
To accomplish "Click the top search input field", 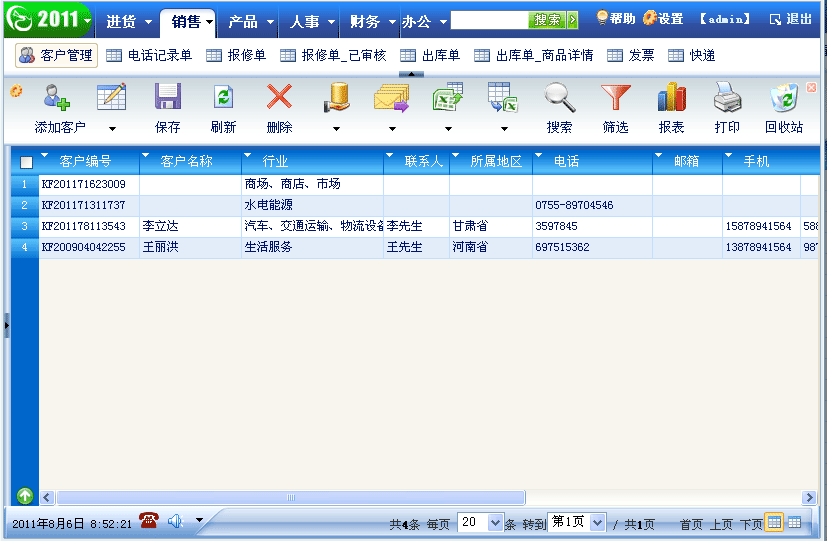I will (489, 20).
